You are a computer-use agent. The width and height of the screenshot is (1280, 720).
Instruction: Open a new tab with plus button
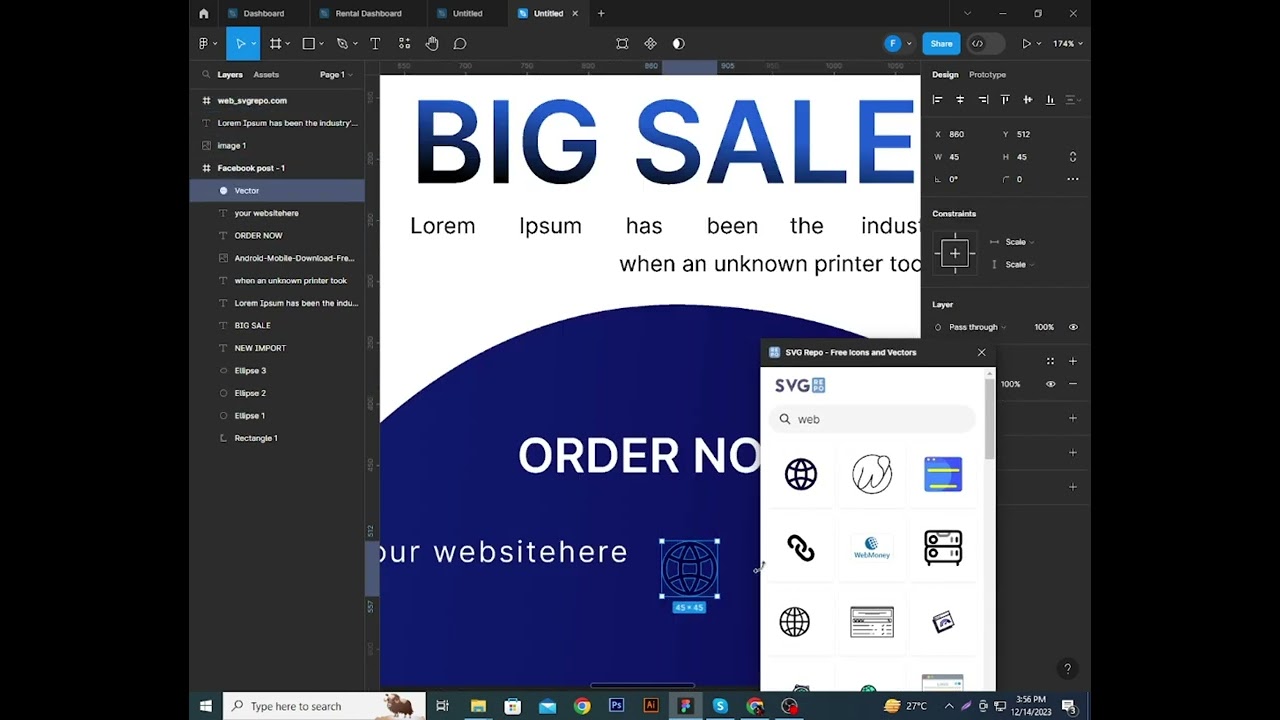click(x=601, y=13)
